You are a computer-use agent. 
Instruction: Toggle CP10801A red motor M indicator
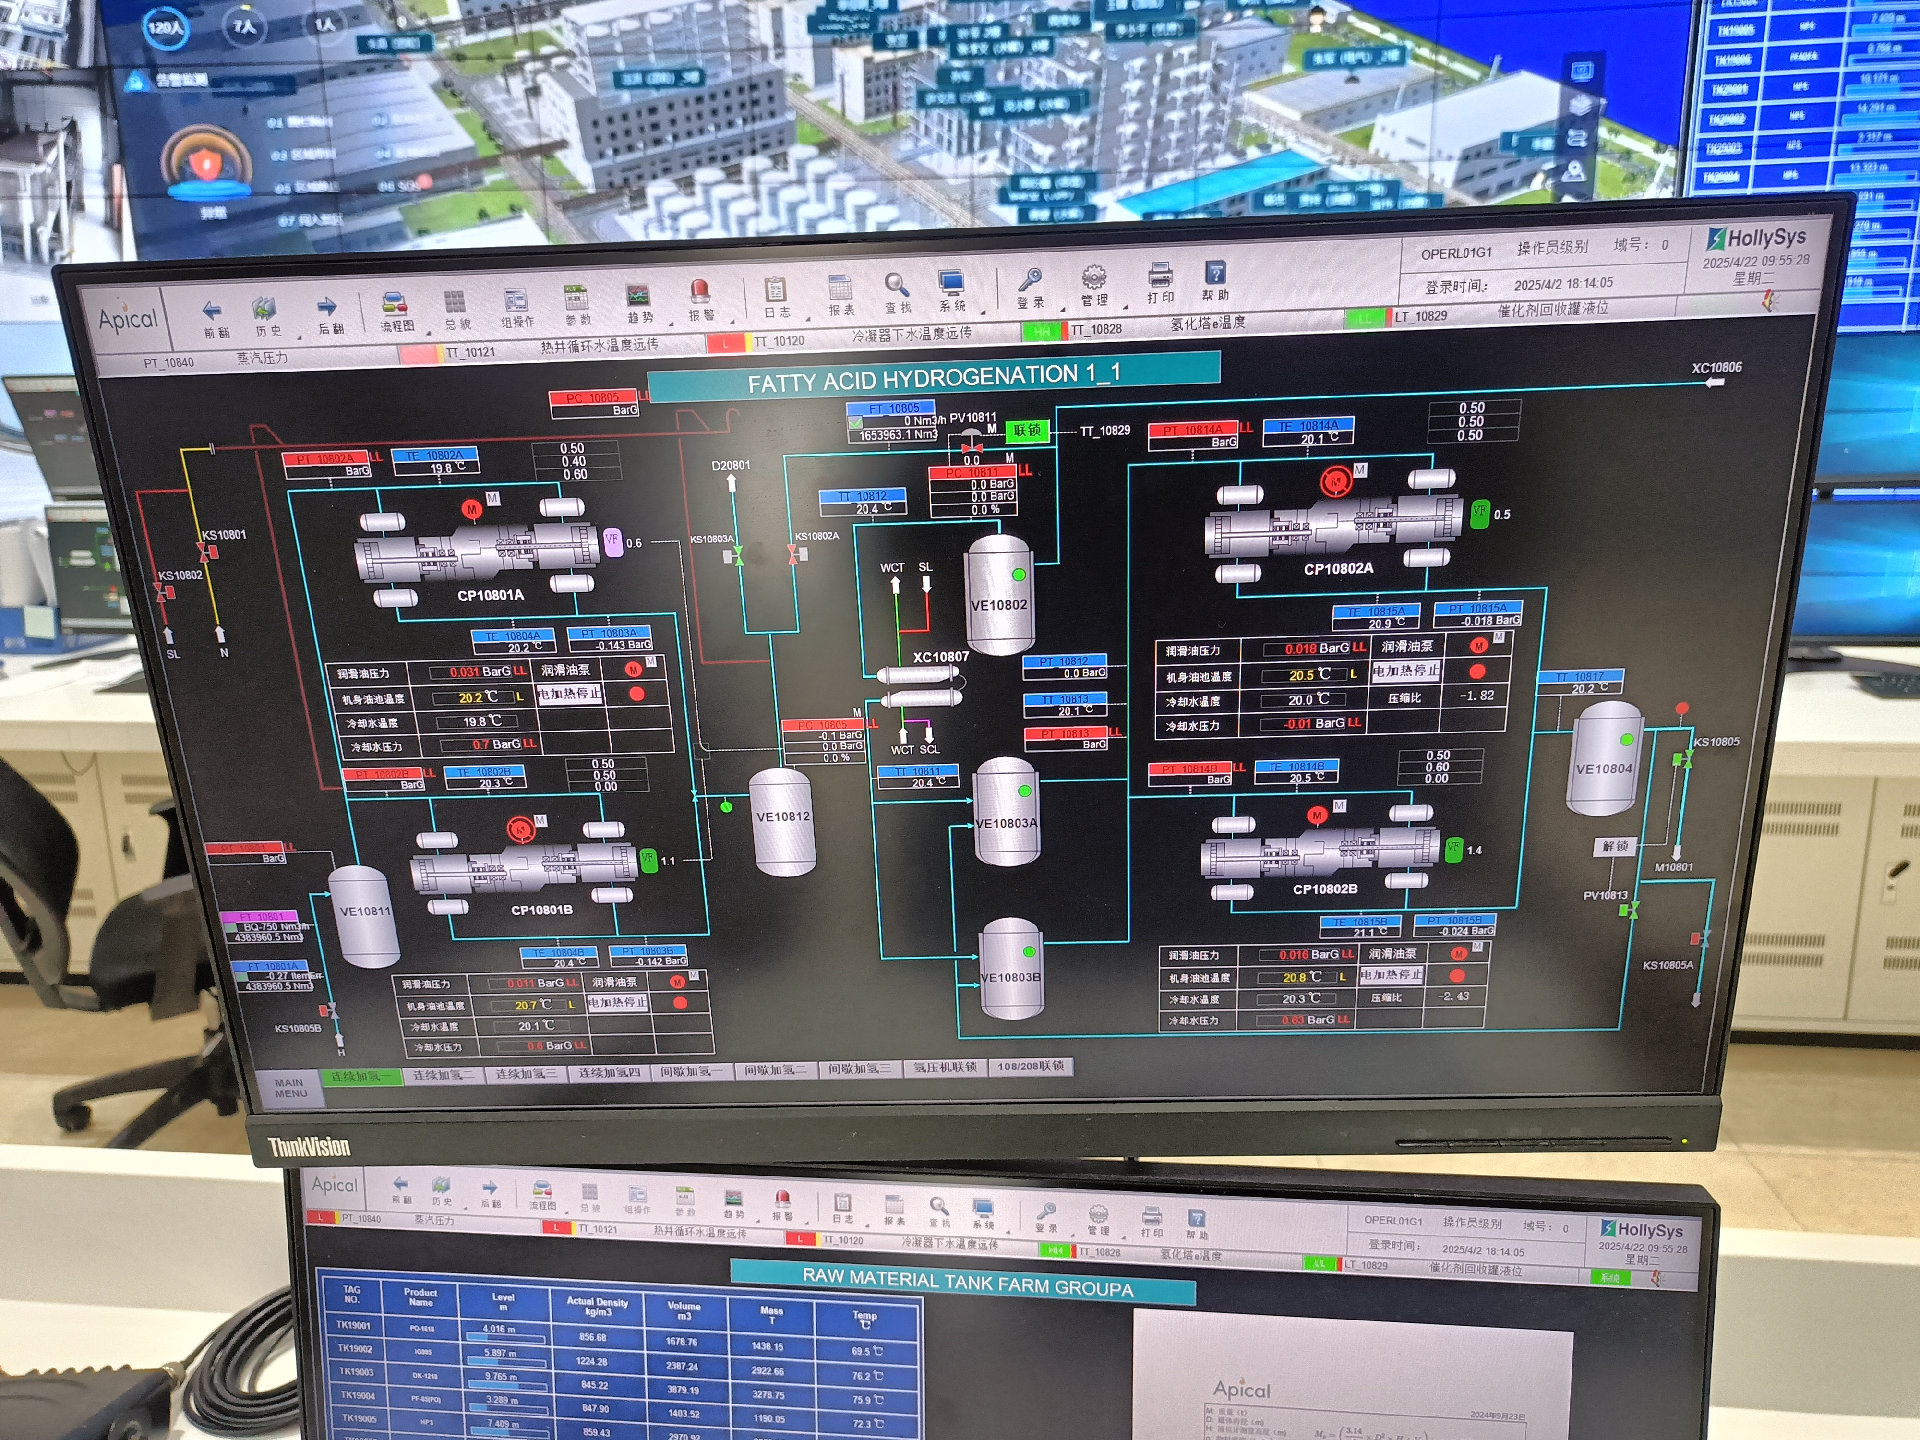click(472, 510)
